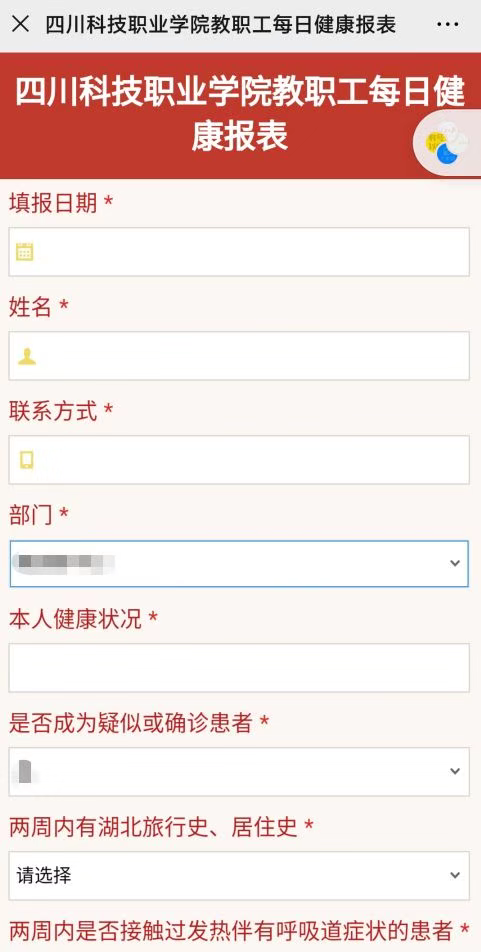Click the 两周内有湖北旅行史、居住史 label
Image resolution: width=481 pixels, height=952 pixels.
coord(153,826)
